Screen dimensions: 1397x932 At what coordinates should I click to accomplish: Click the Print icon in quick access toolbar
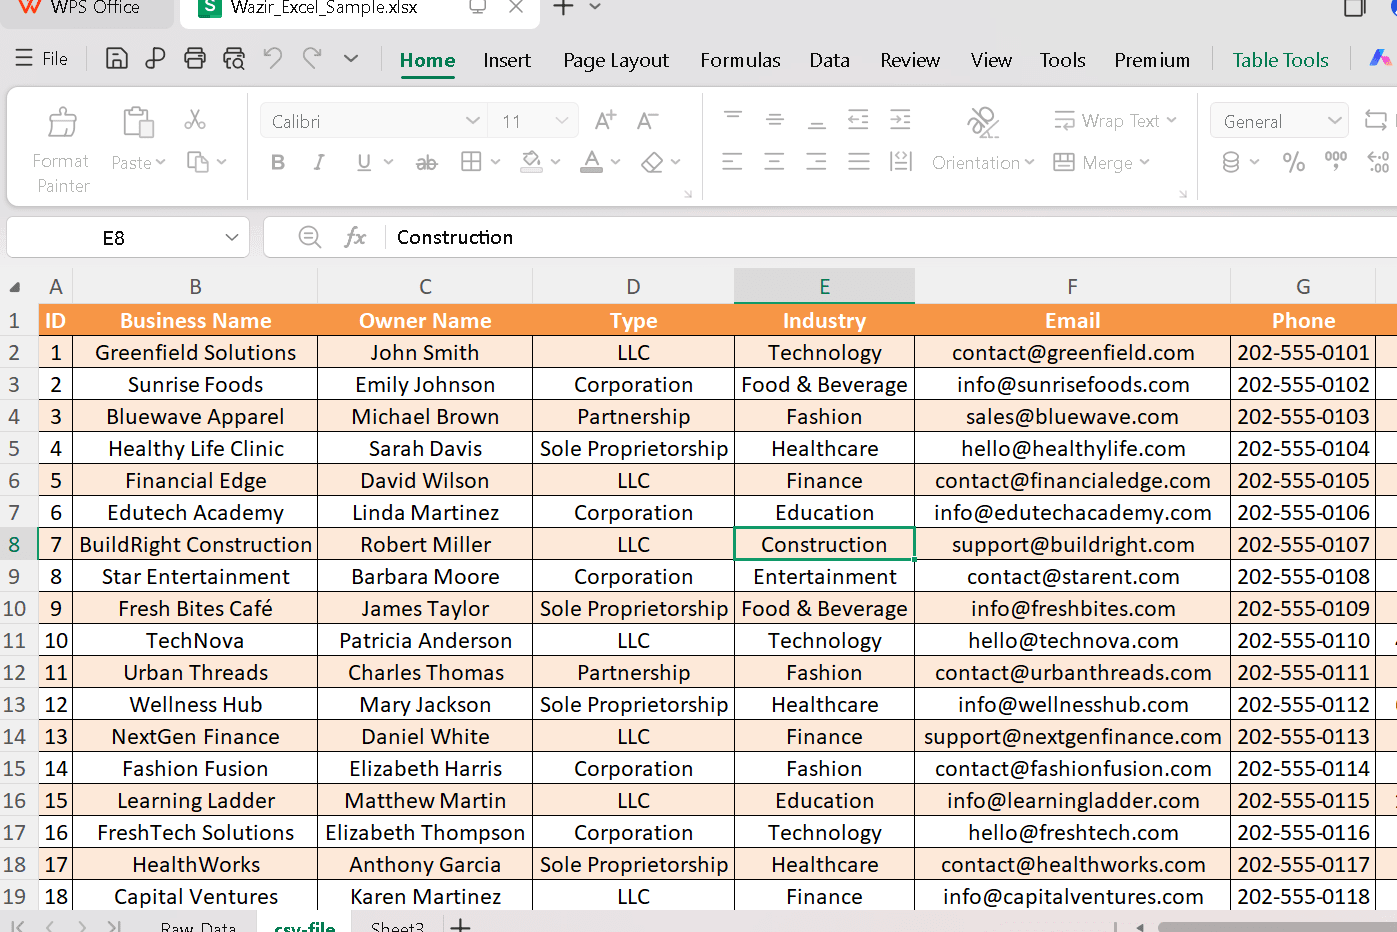pos(195,58)
